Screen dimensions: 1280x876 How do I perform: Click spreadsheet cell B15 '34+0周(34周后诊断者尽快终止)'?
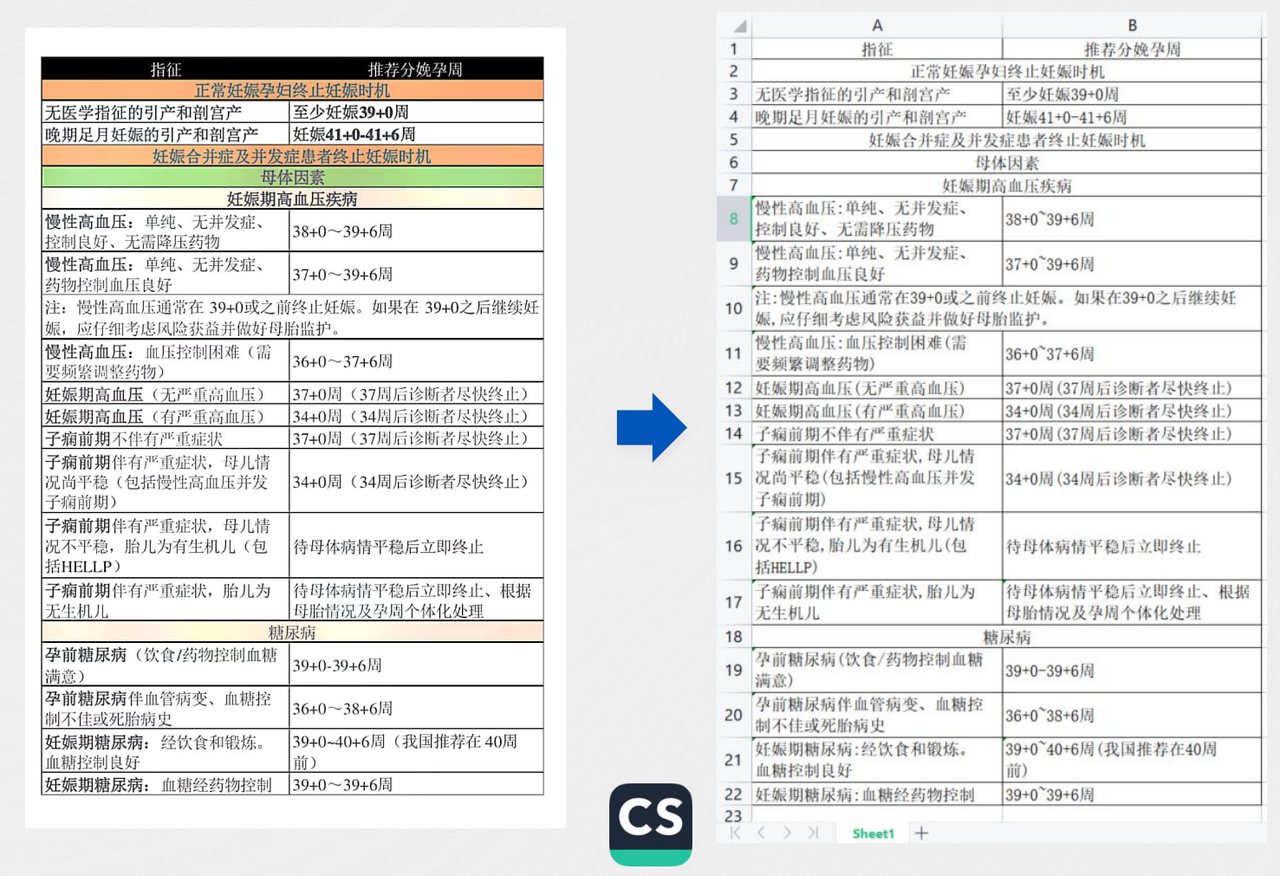[1132, 479]
